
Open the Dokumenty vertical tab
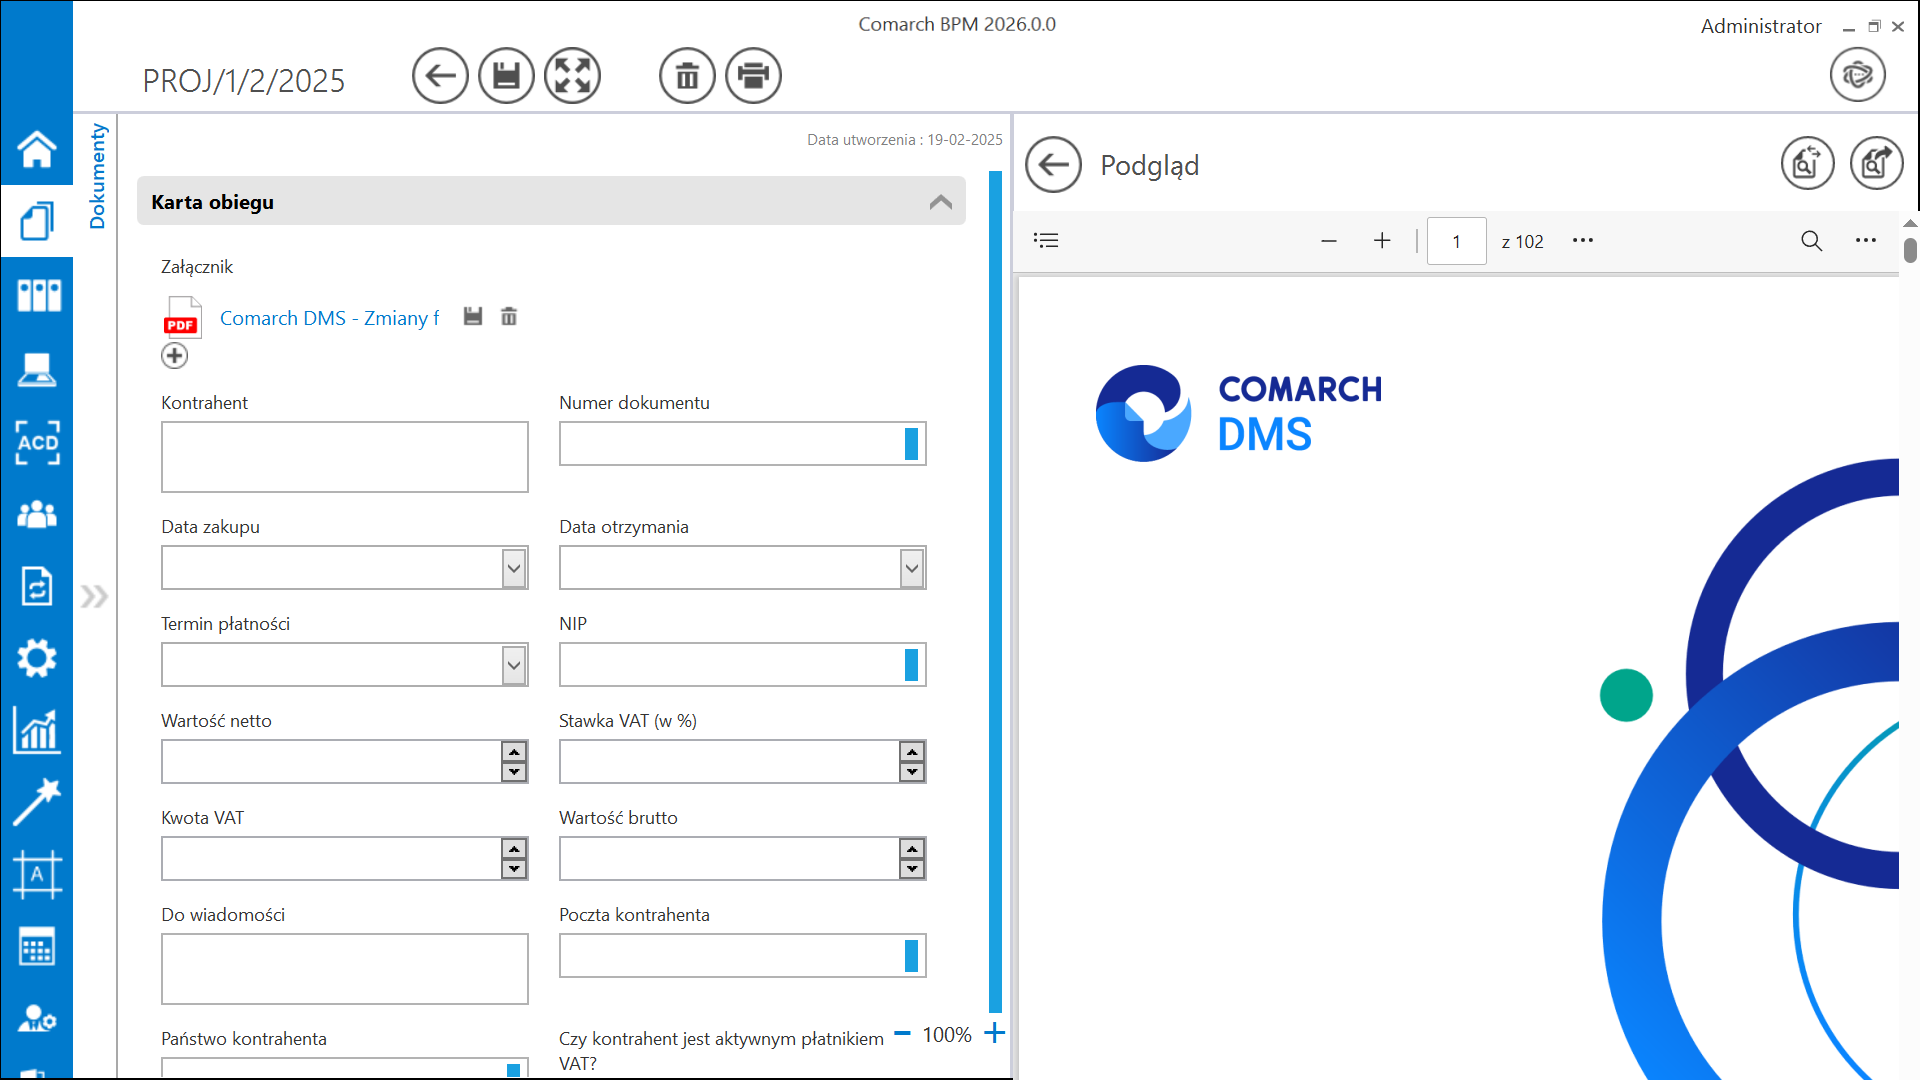tap(97, 176)
